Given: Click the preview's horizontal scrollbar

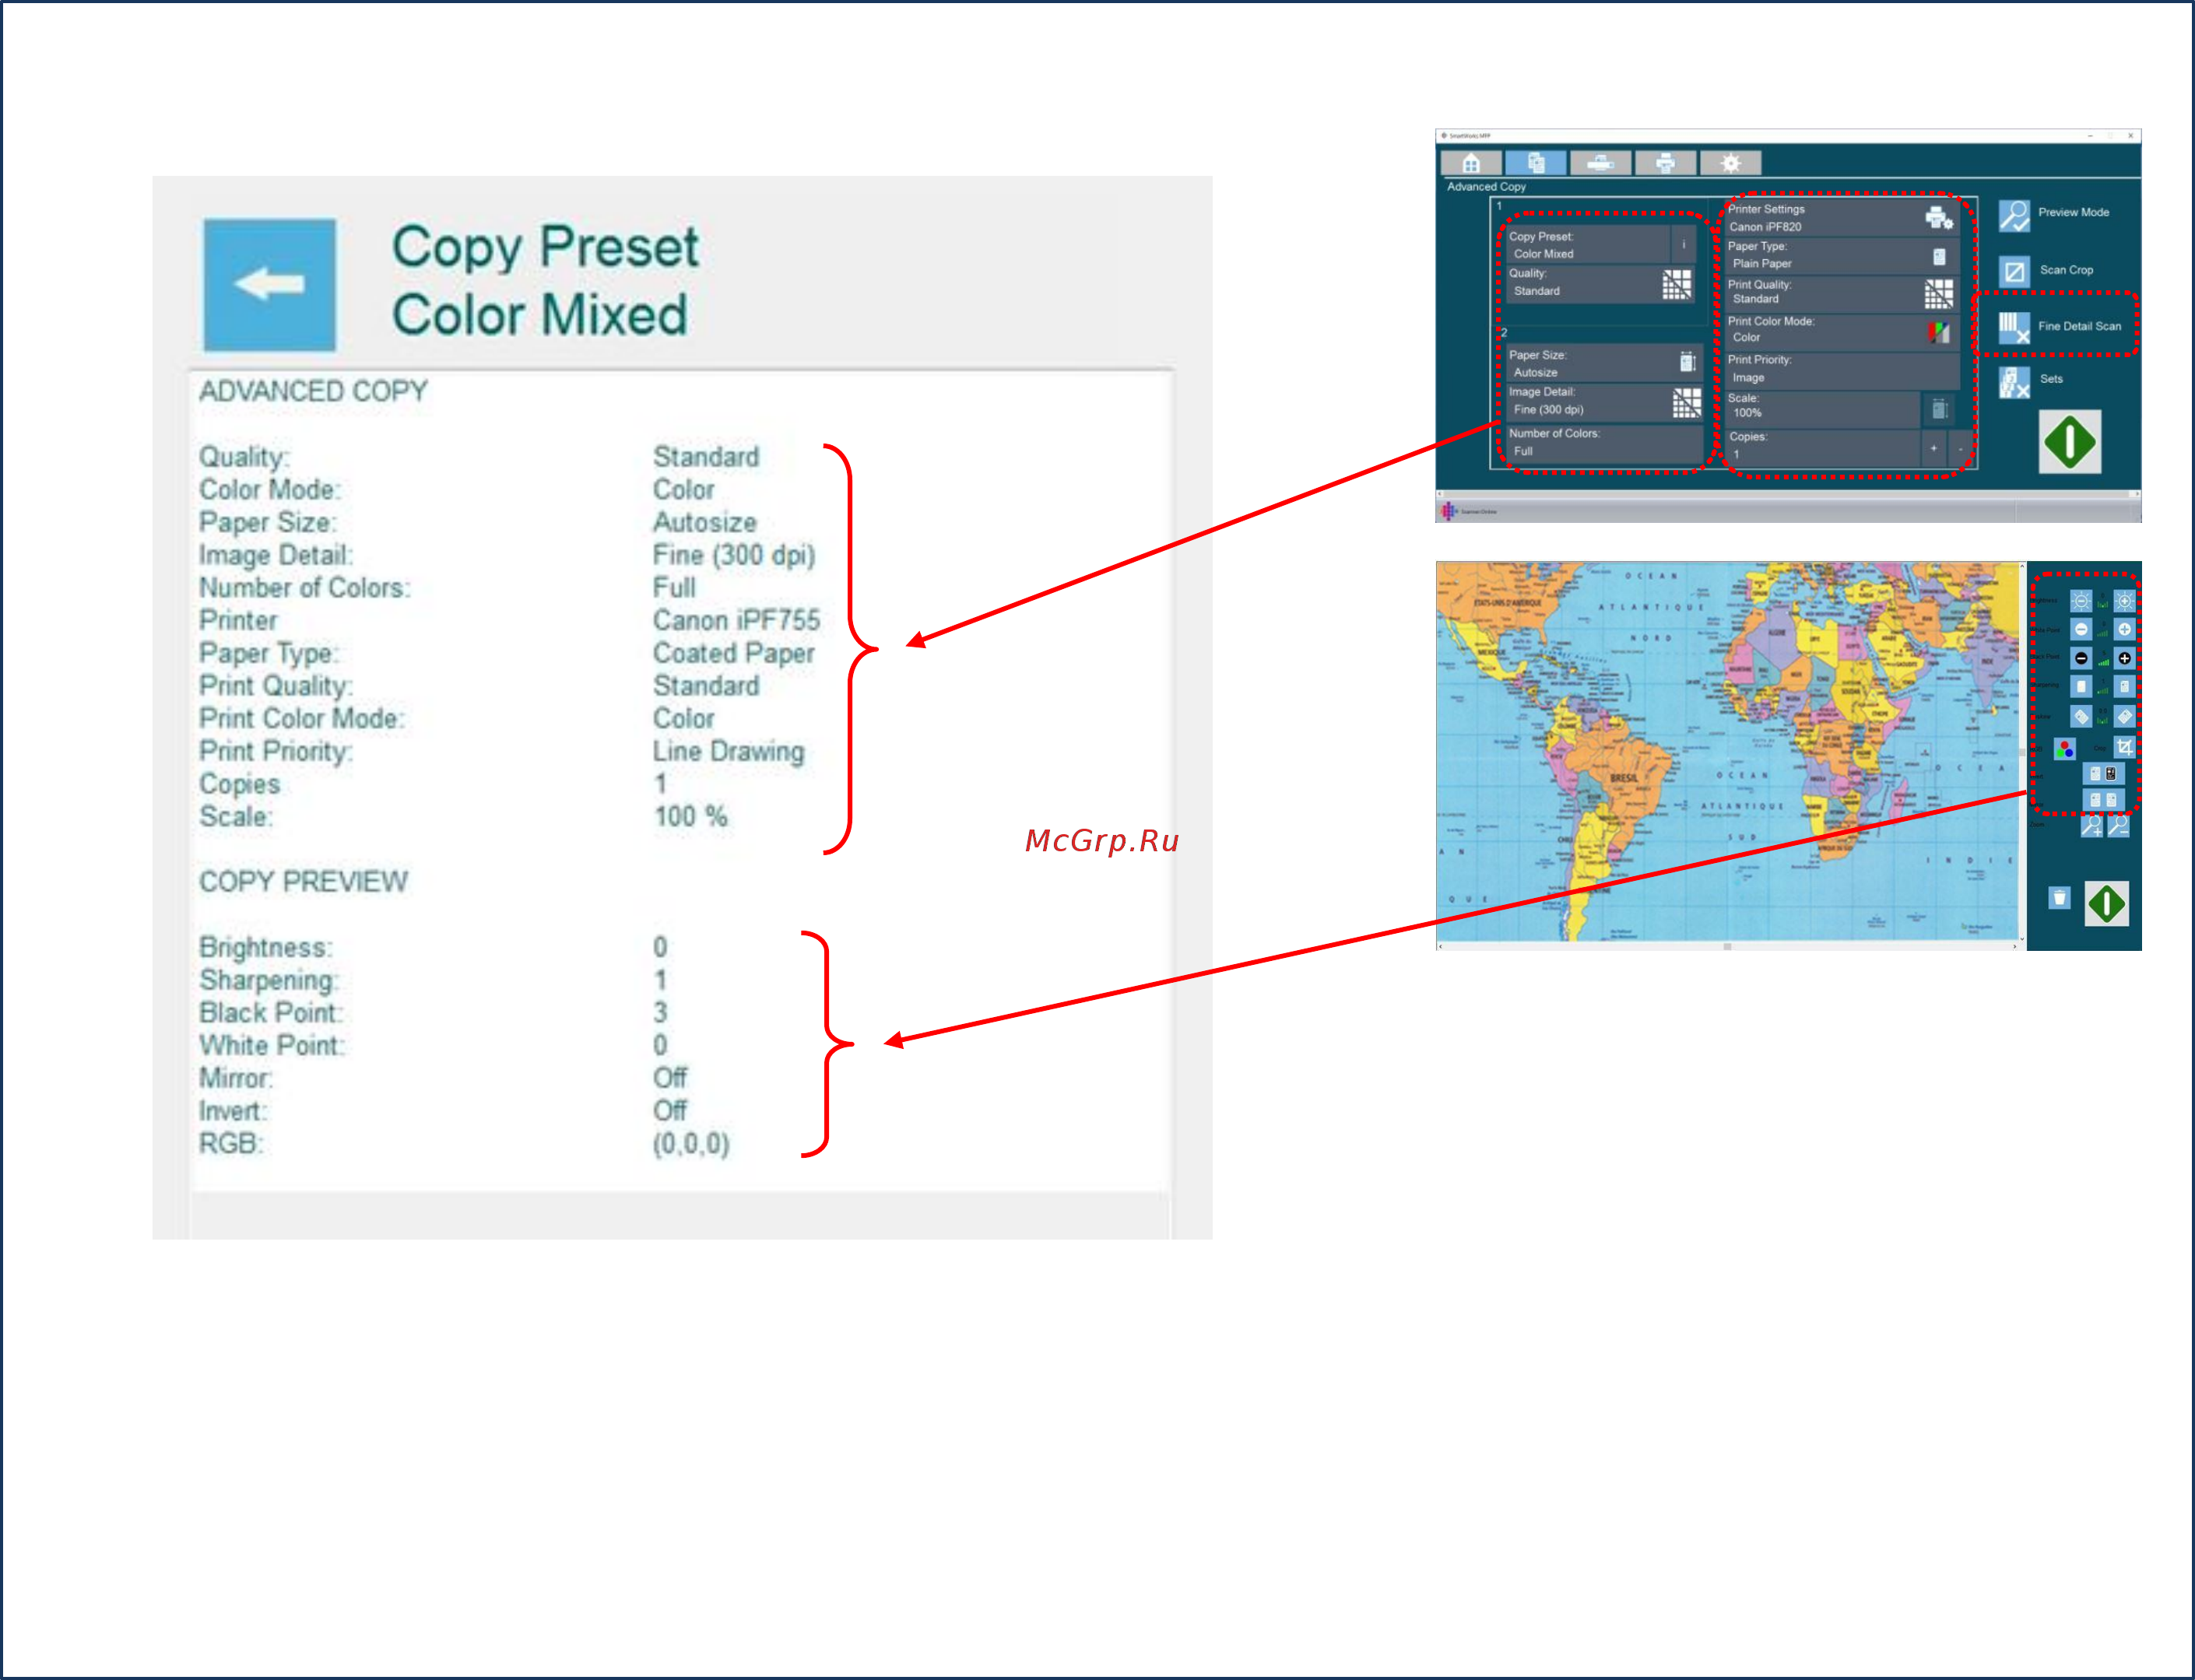Looking at the screenshot, I should tap(1728, 946).
